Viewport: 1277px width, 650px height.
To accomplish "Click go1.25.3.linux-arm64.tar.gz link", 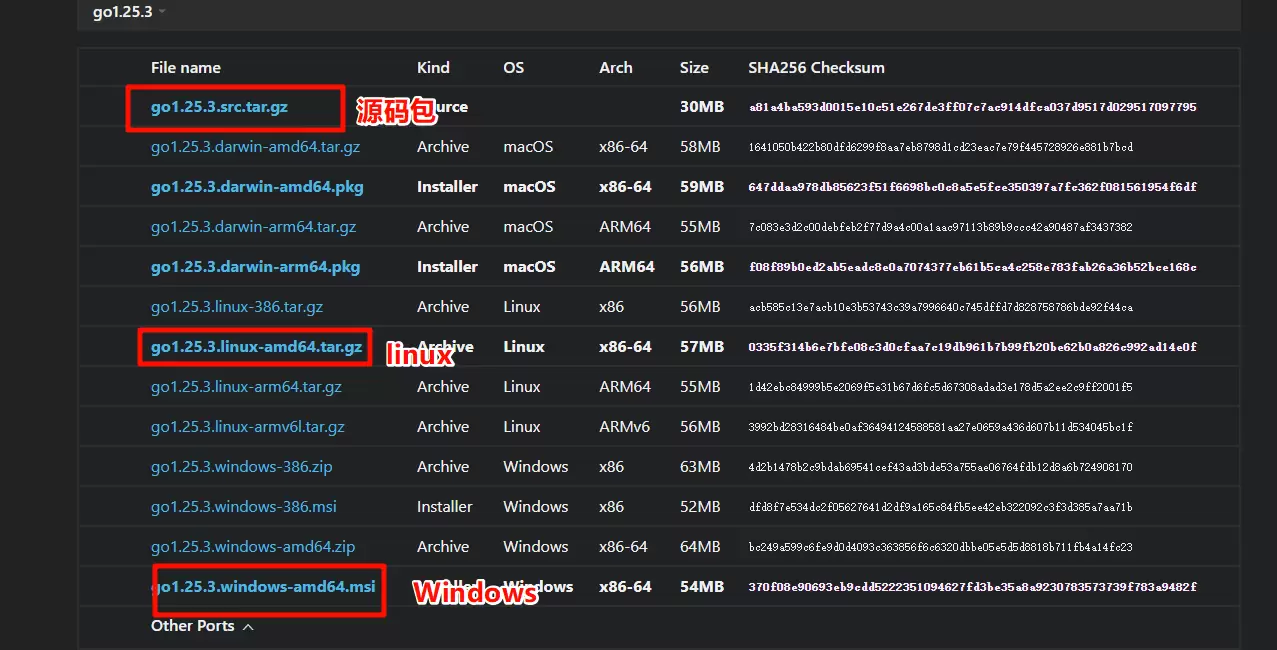I will coord(246,387).
